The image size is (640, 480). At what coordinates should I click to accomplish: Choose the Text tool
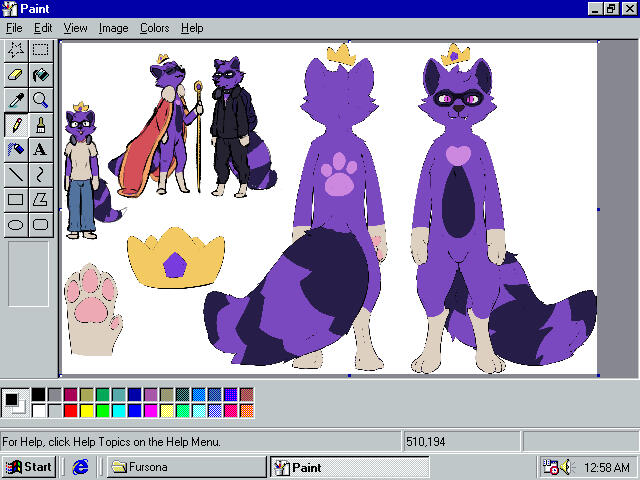40,149
